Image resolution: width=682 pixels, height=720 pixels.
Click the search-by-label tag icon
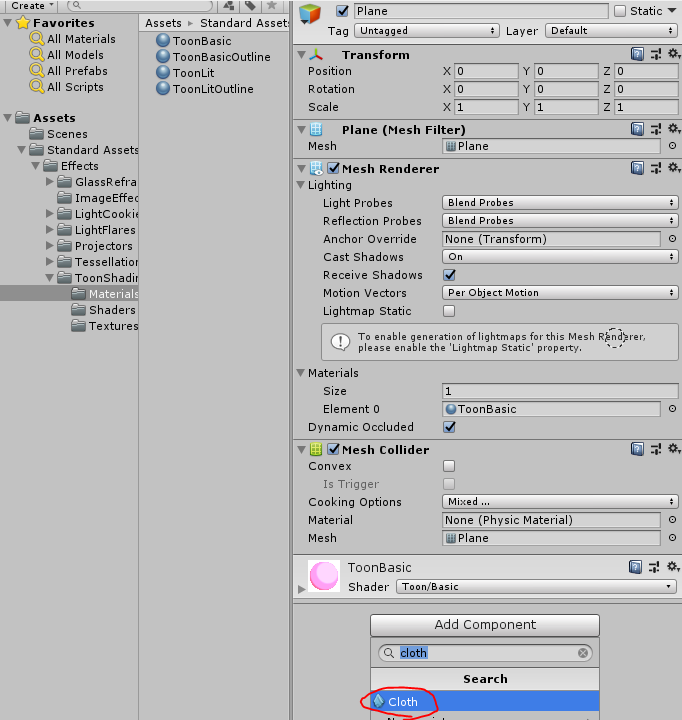pyautogui.click(x=250, y=6)
